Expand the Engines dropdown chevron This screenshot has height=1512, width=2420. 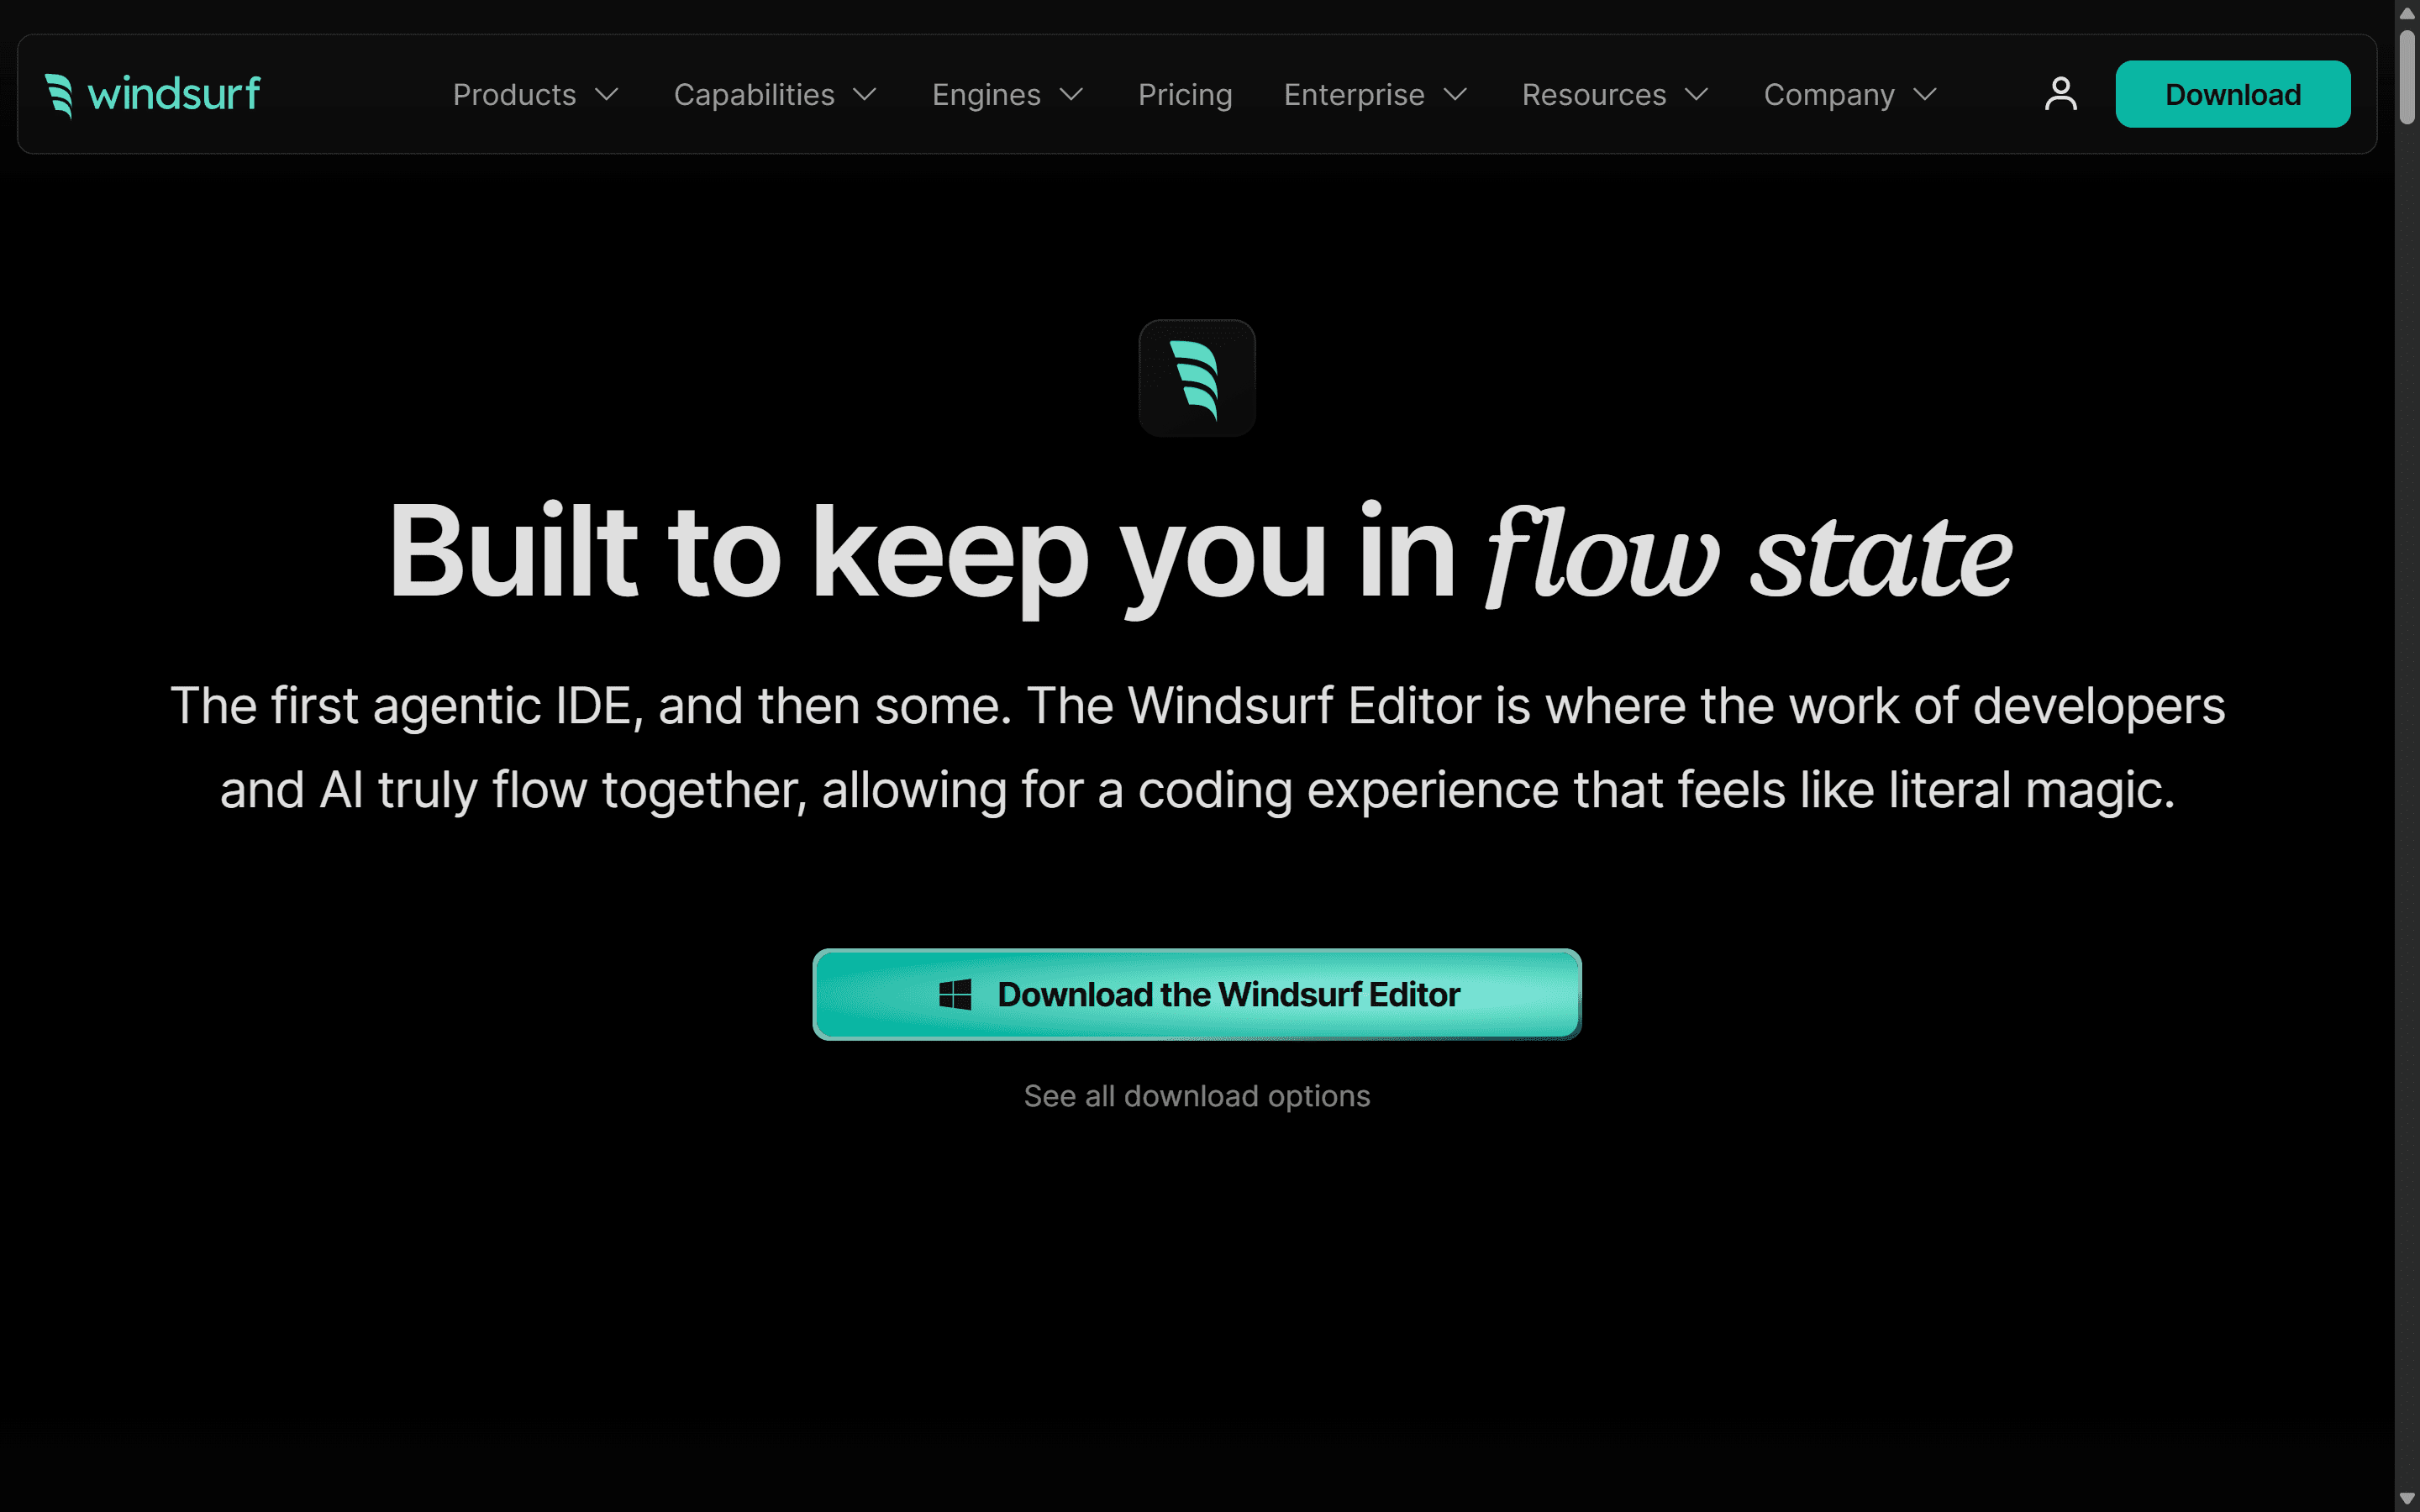(x=1072, y=95)
